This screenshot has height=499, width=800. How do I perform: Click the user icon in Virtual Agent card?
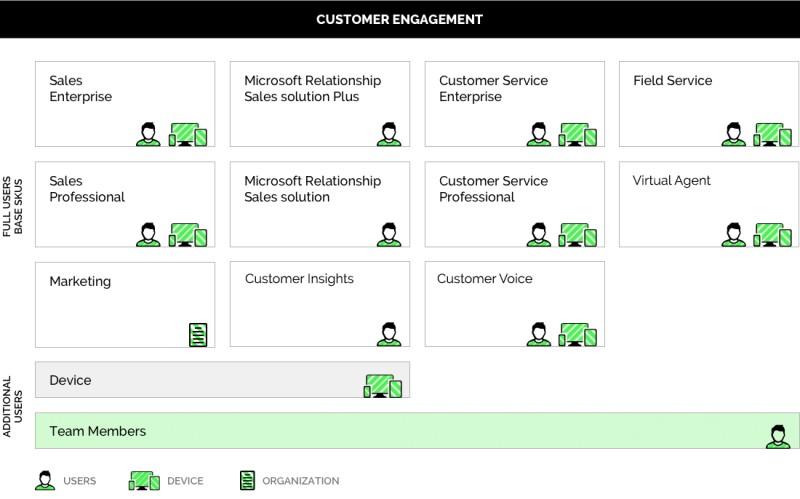733,235
